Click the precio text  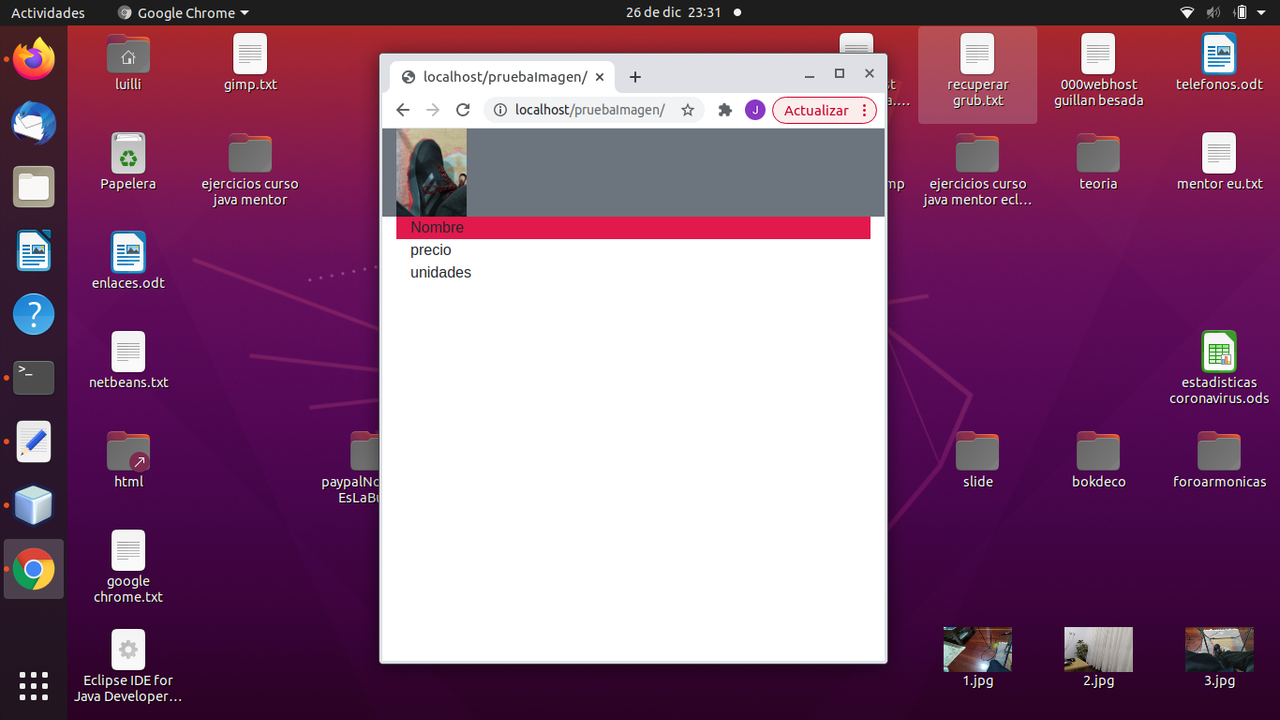click(x=431, y=250)
